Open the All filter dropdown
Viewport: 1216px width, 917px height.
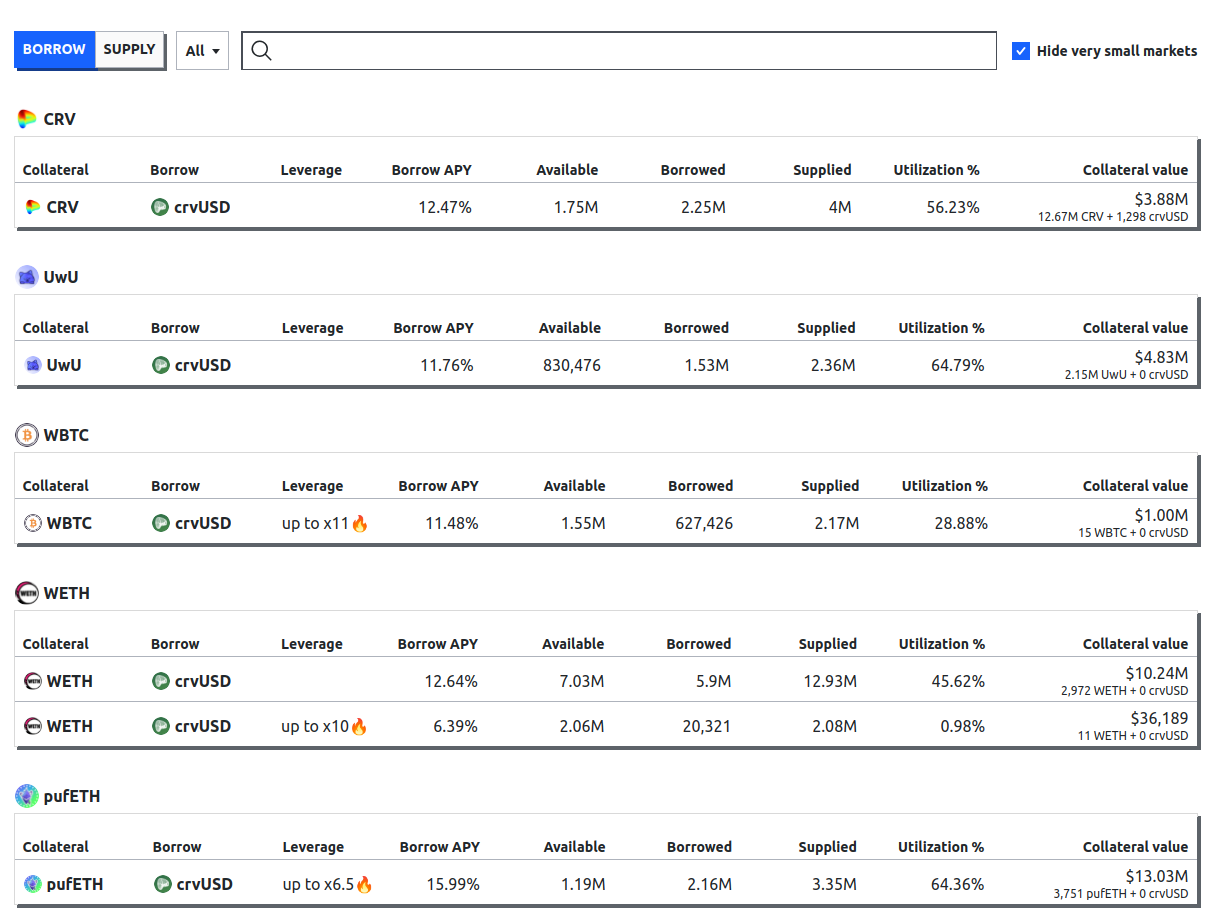click(202, 51)
